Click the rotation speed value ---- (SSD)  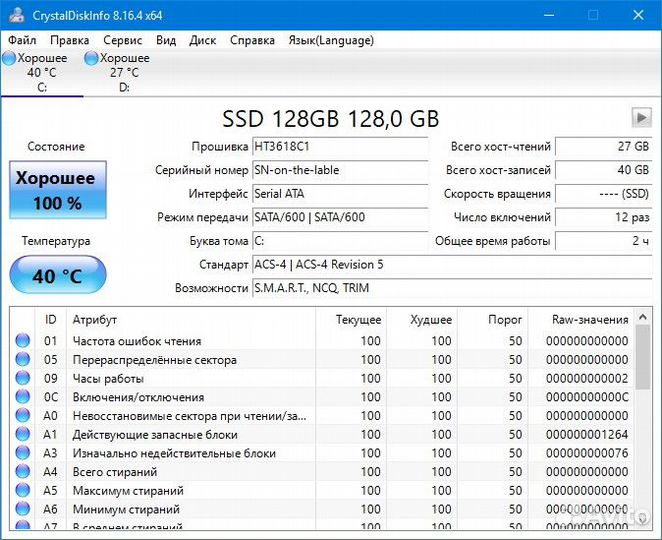tap(604, 194)
